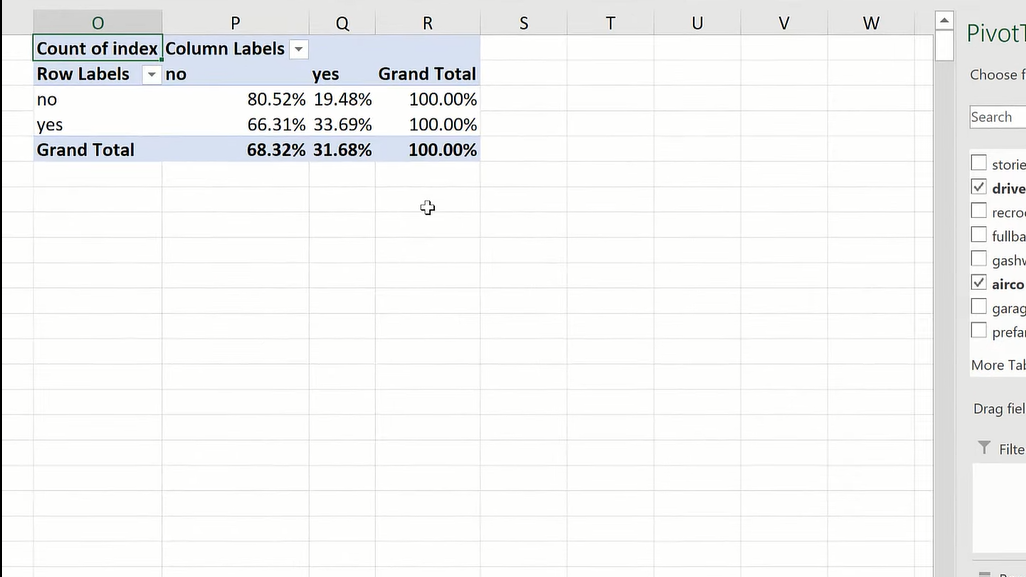The image size is (1026, 577).
Task: Click the PivotTable fields Search box
Action: 998,117
